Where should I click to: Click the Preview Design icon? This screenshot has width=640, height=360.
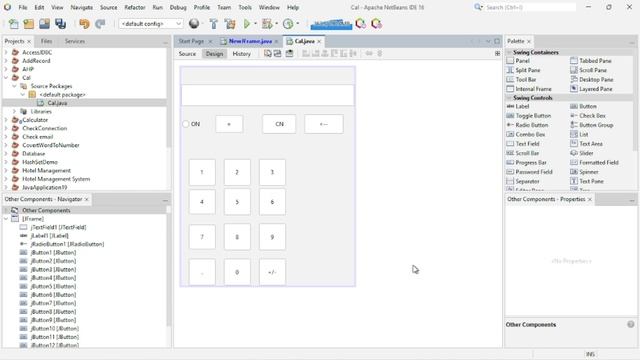289,54
